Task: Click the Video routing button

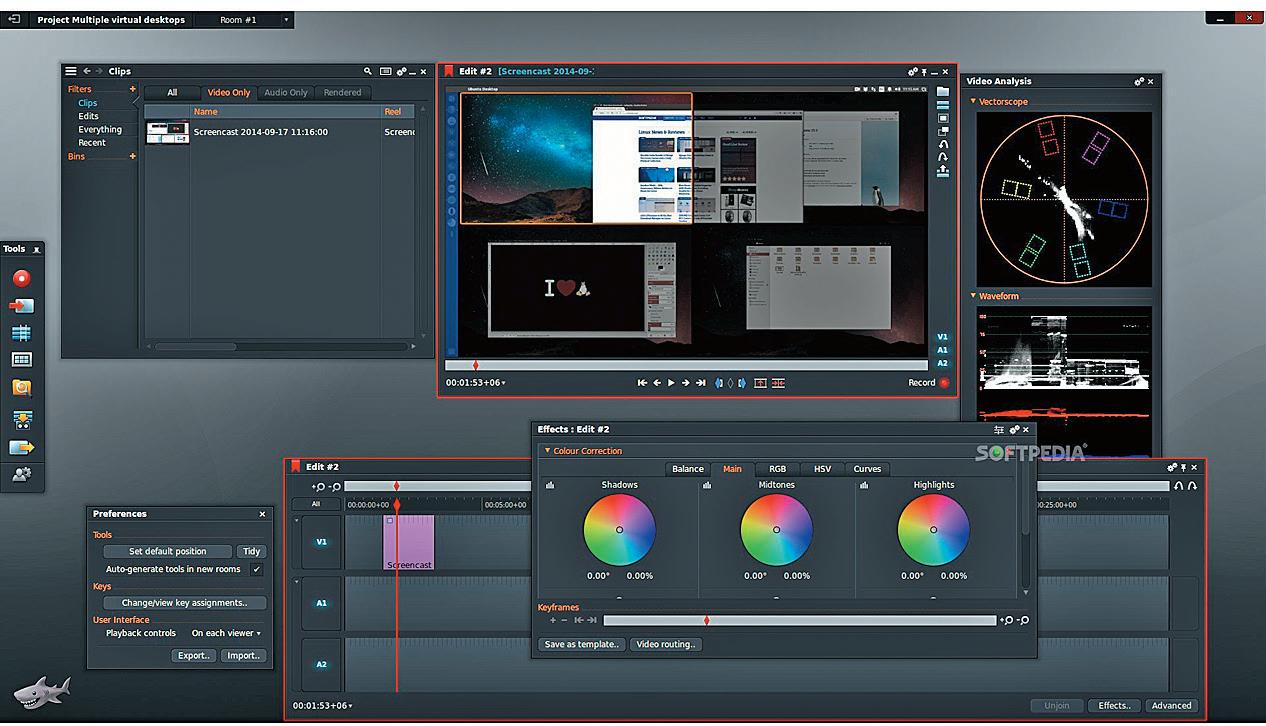Action: [666, 645]
